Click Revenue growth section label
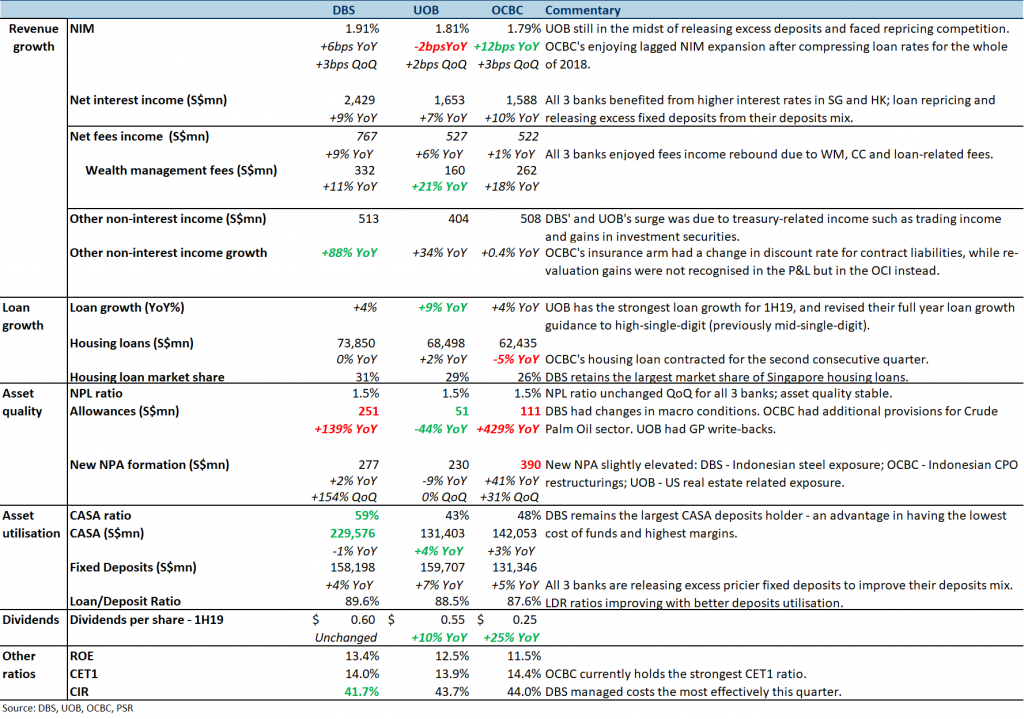Screen dimensions: 1024x719 [33, 37]
